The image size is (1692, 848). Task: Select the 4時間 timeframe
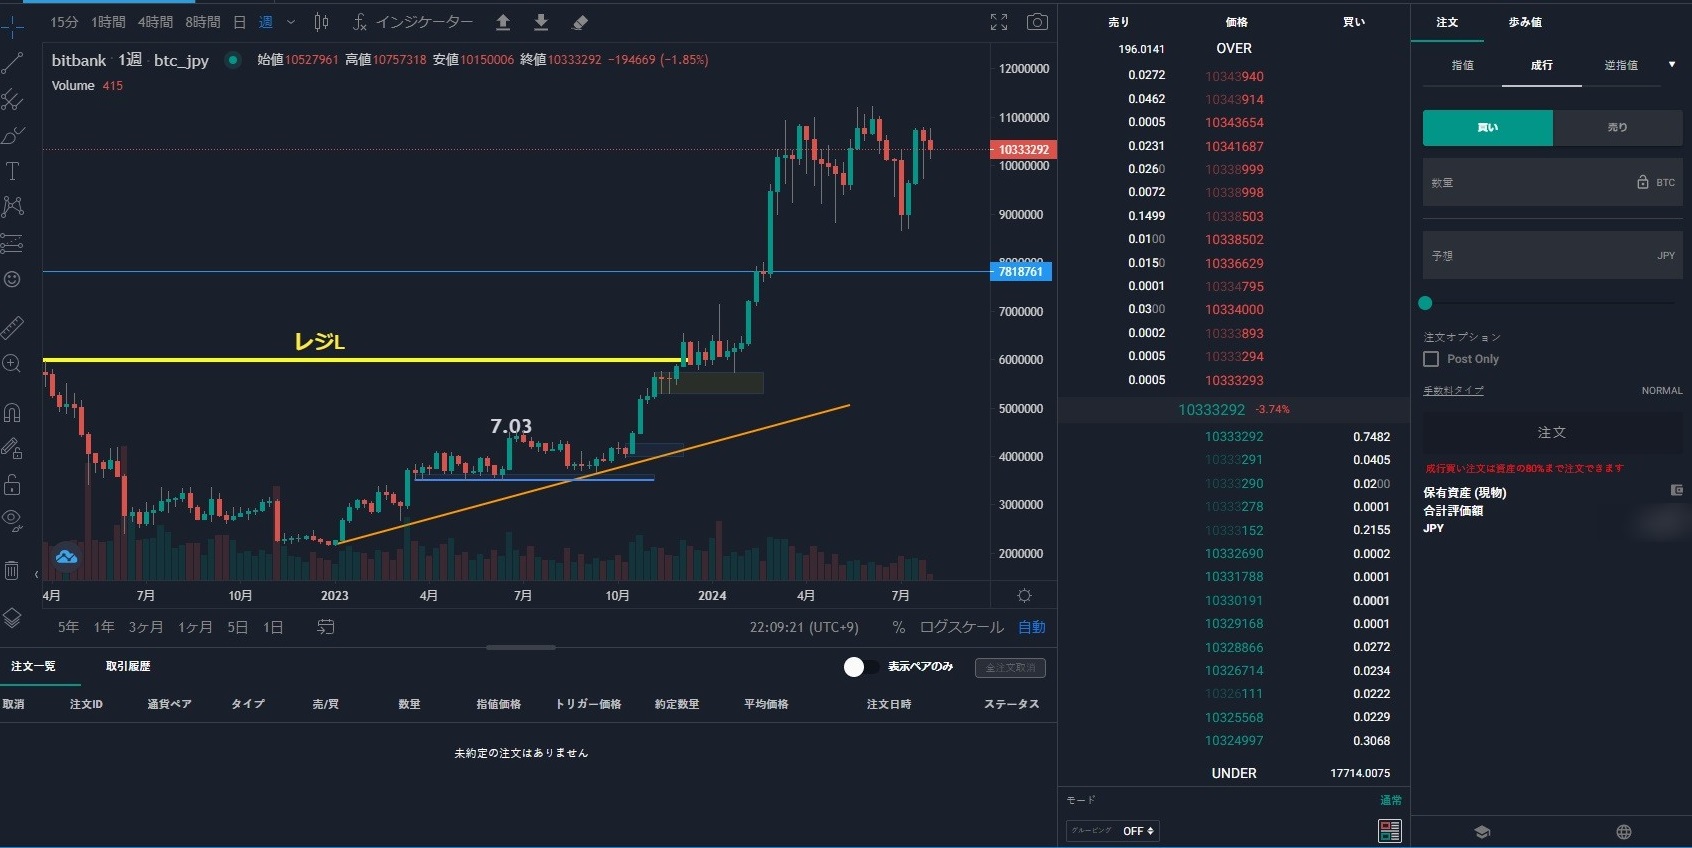coord(155,22)
